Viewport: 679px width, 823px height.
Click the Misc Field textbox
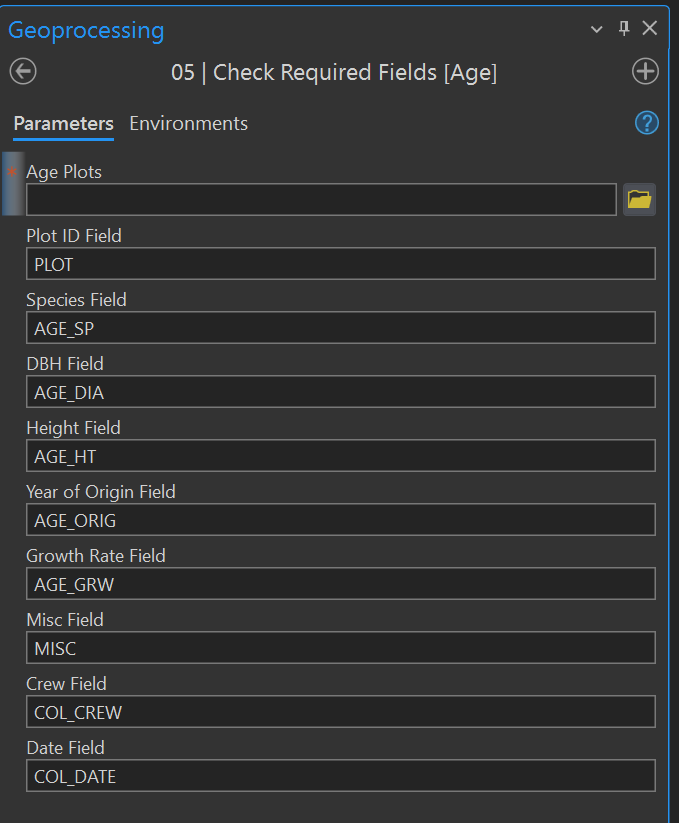pos(340,648)
